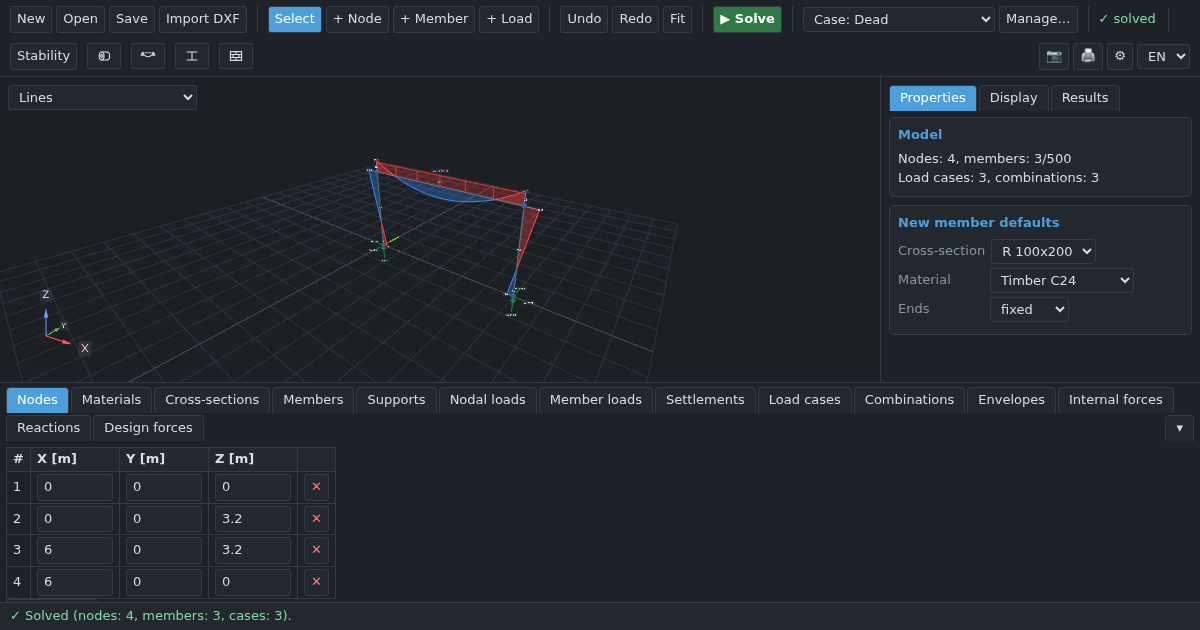
Task: Open the Members tab
Action: [313, 400]
